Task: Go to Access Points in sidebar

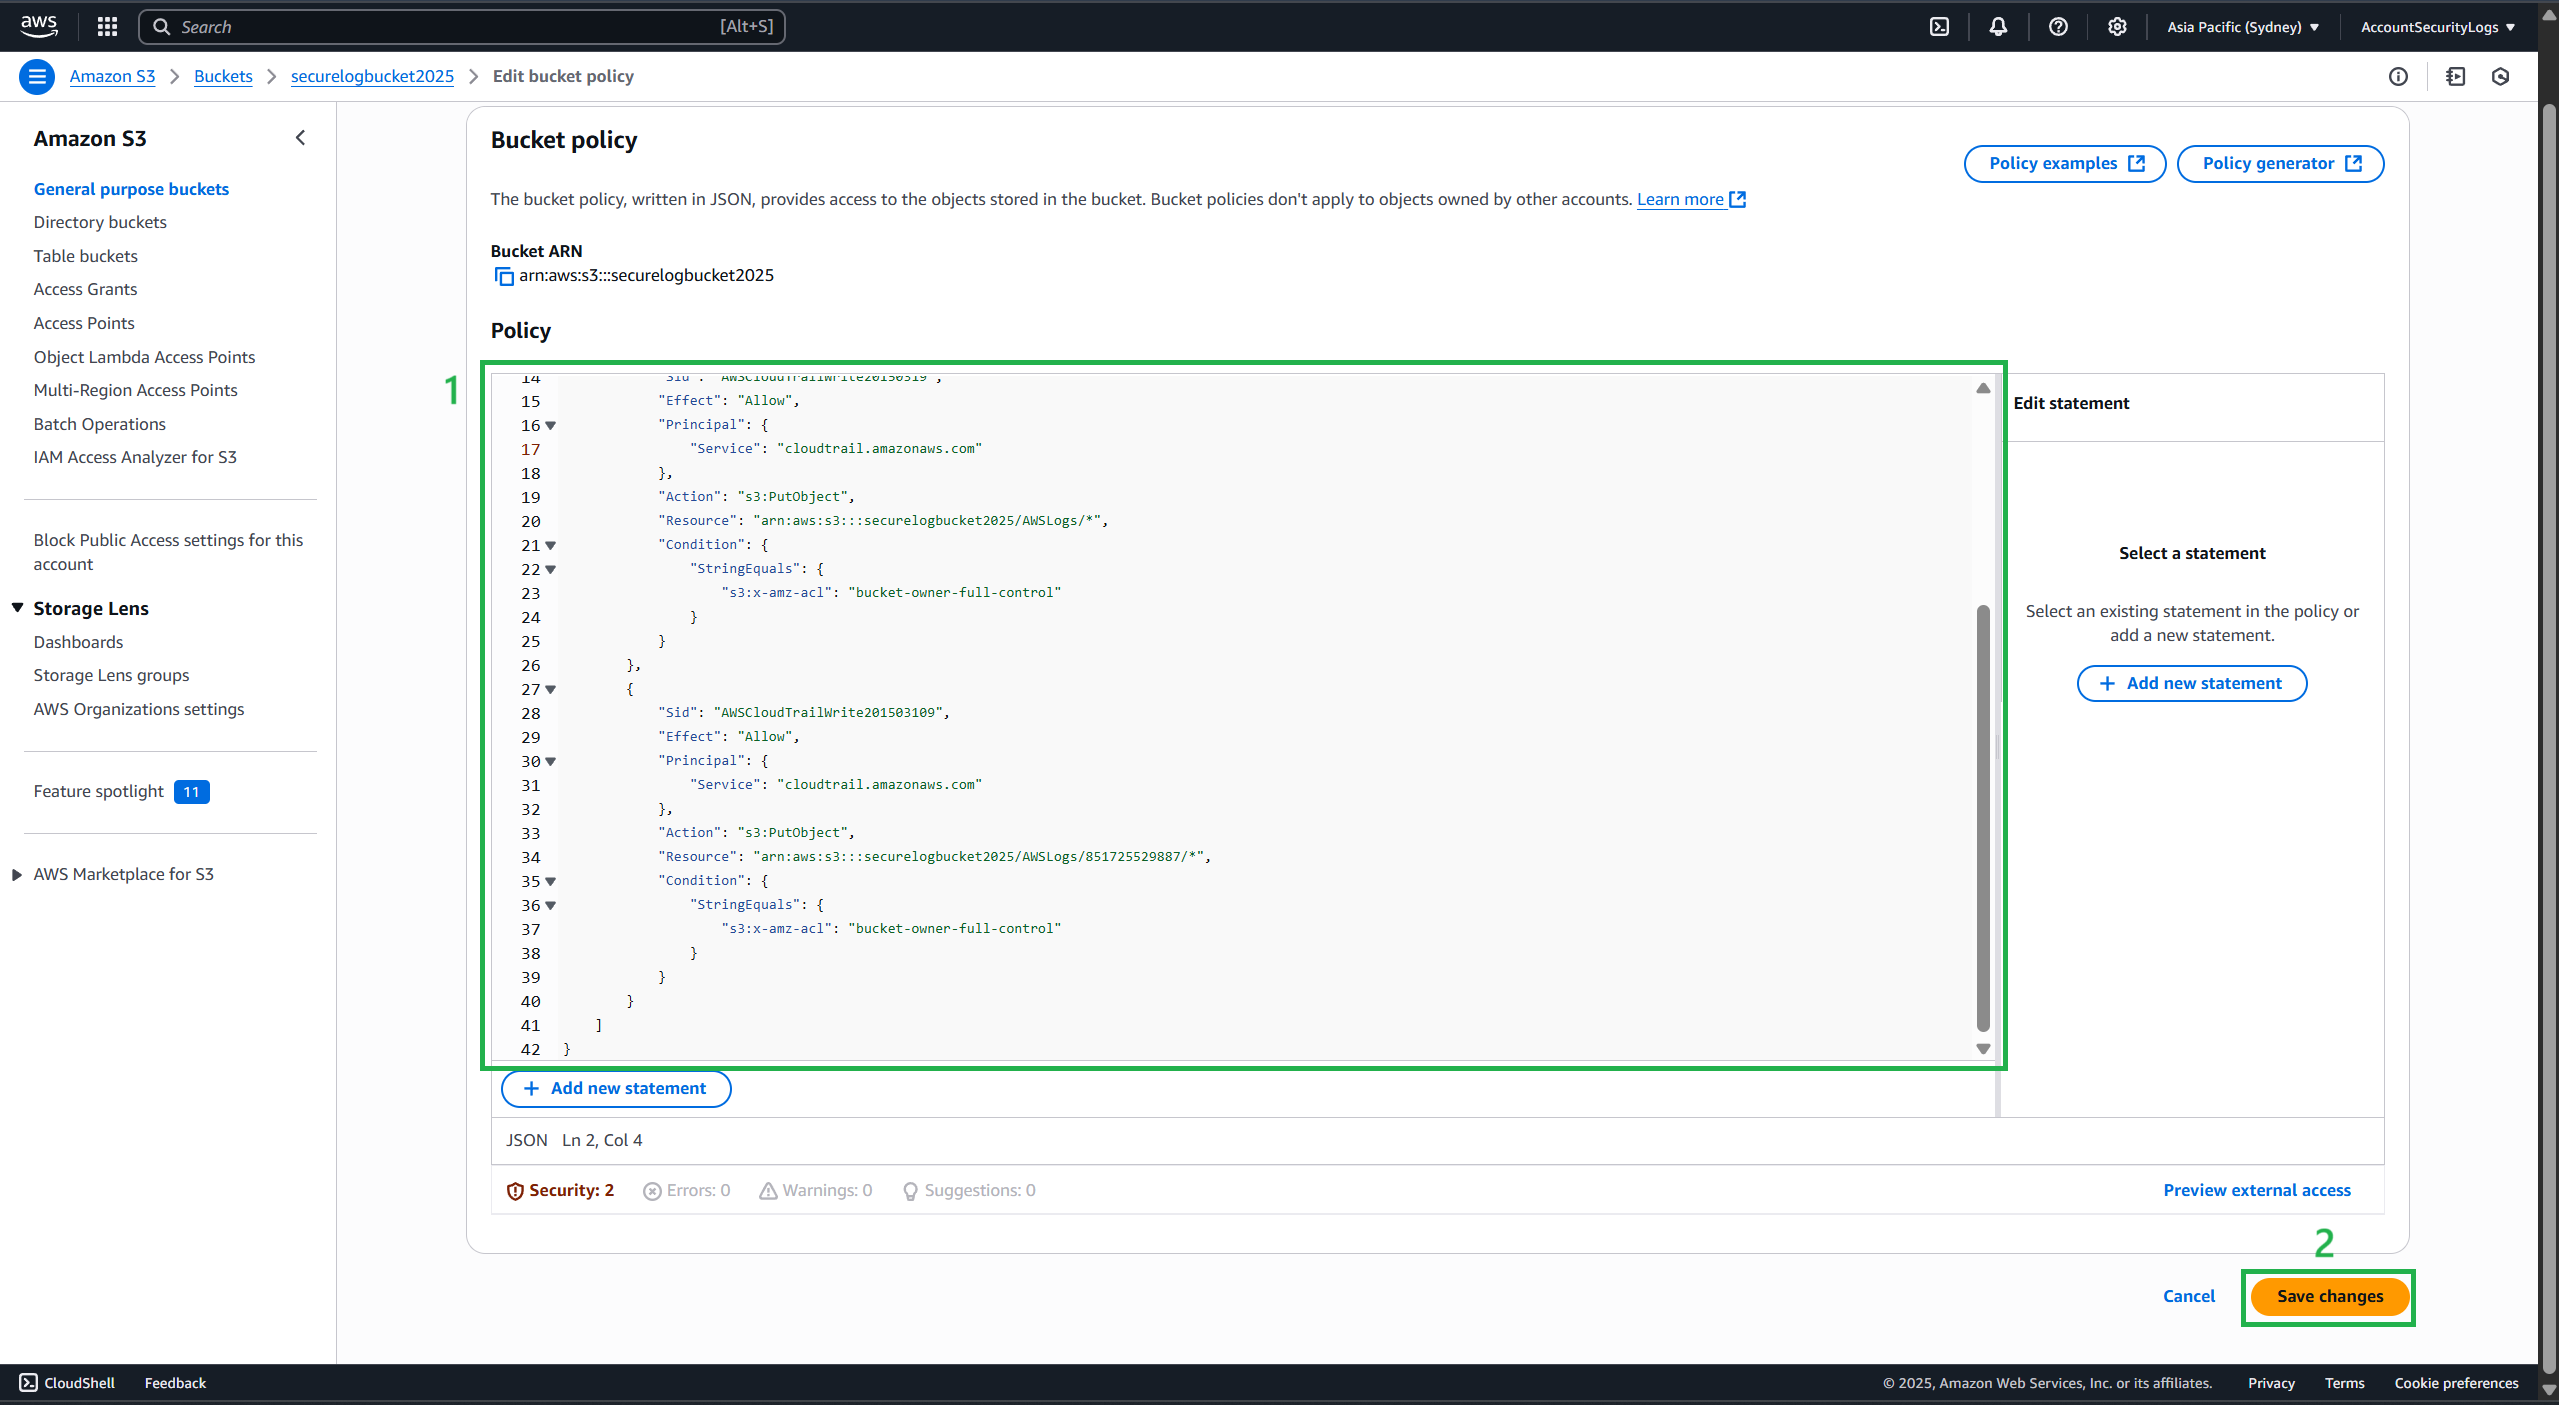Action: (84, 323)
